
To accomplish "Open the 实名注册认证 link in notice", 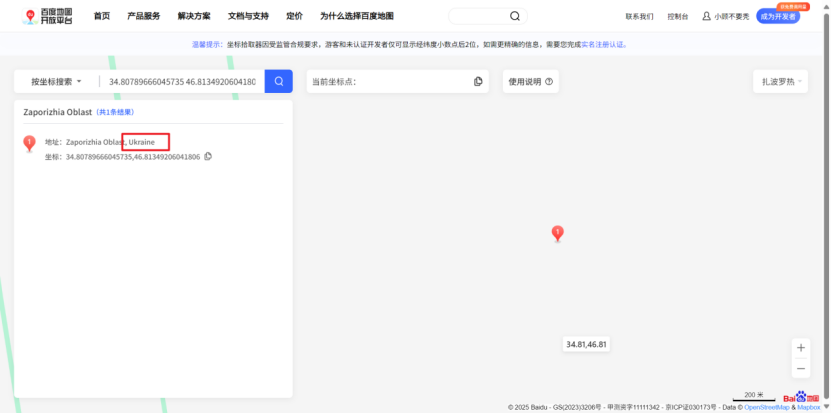I will click(x=603, y=44).
